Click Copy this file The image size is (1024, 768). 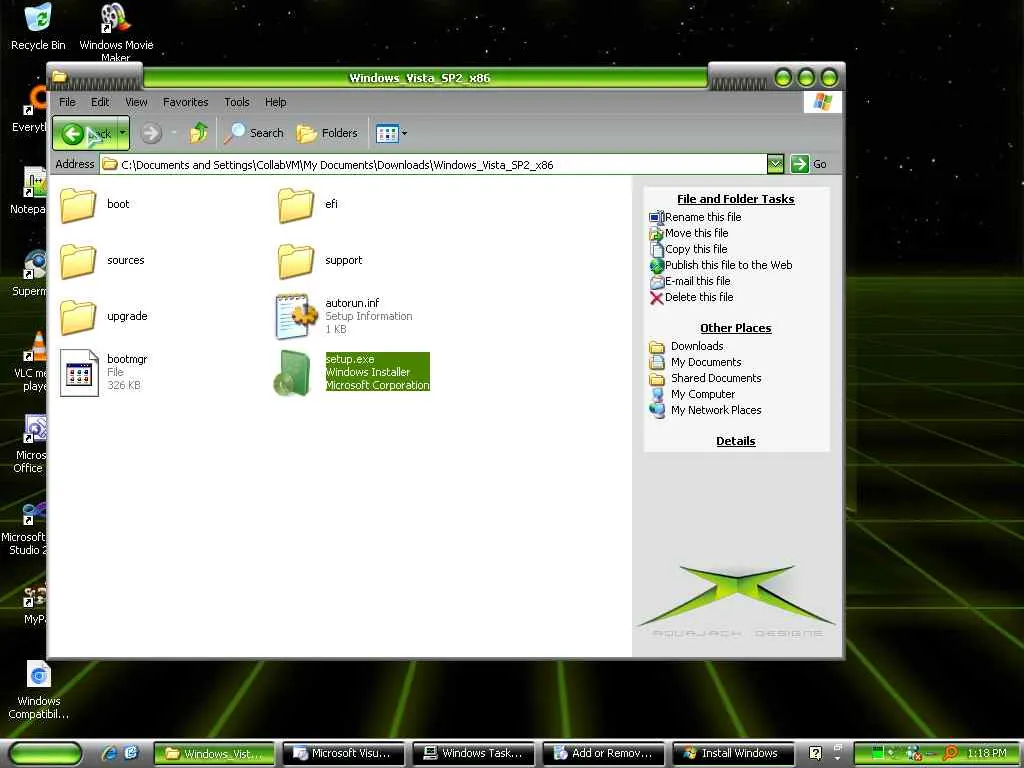point(688,249)
